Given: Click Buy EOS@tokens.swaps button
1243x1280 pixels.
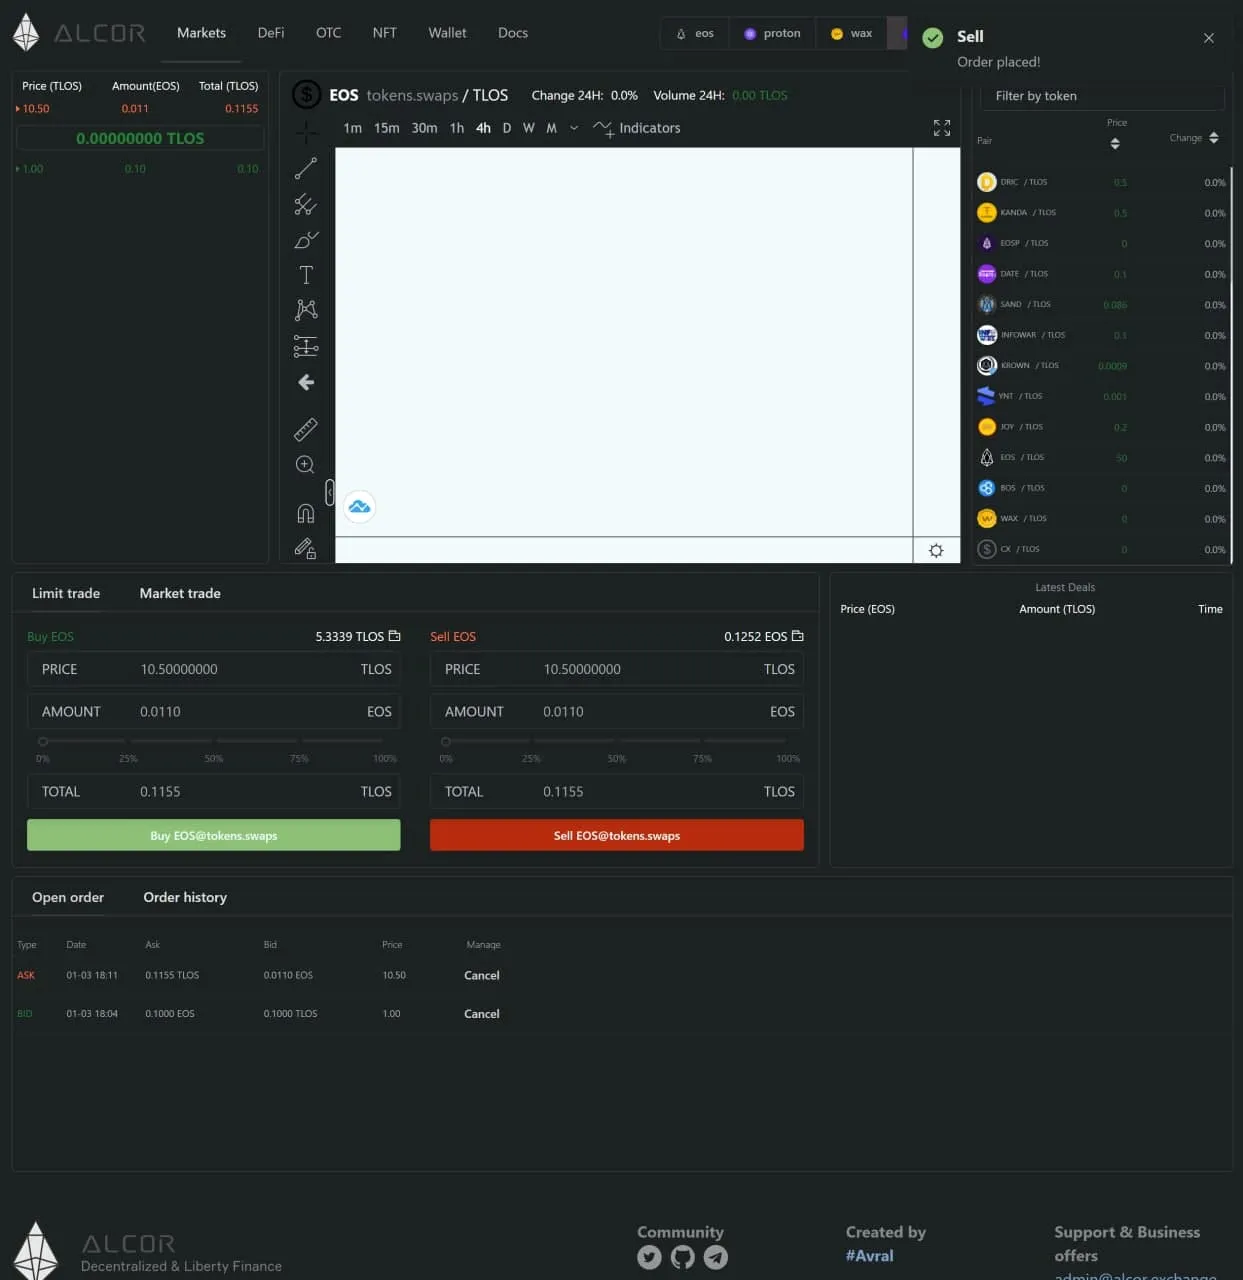Looking at the screenshot, I should (x=214, y=835).
